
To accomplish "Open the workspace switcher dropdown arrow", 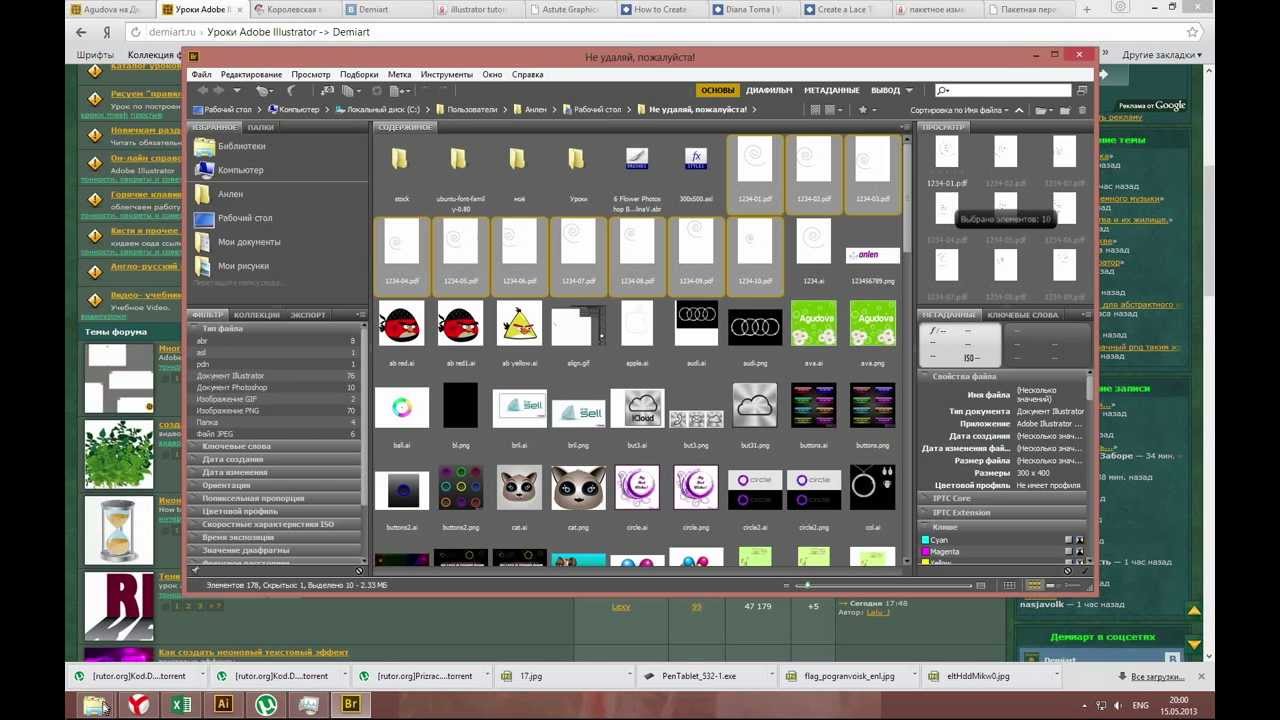I will (x=909, y=90).
